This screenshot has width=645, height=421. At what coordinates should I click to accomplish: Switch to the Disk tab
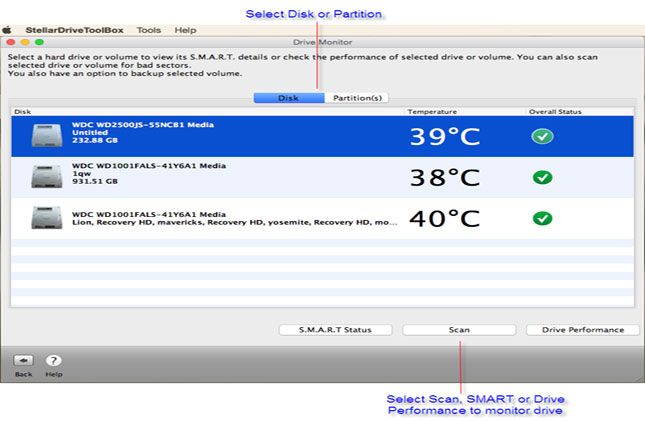click(289, 98)
